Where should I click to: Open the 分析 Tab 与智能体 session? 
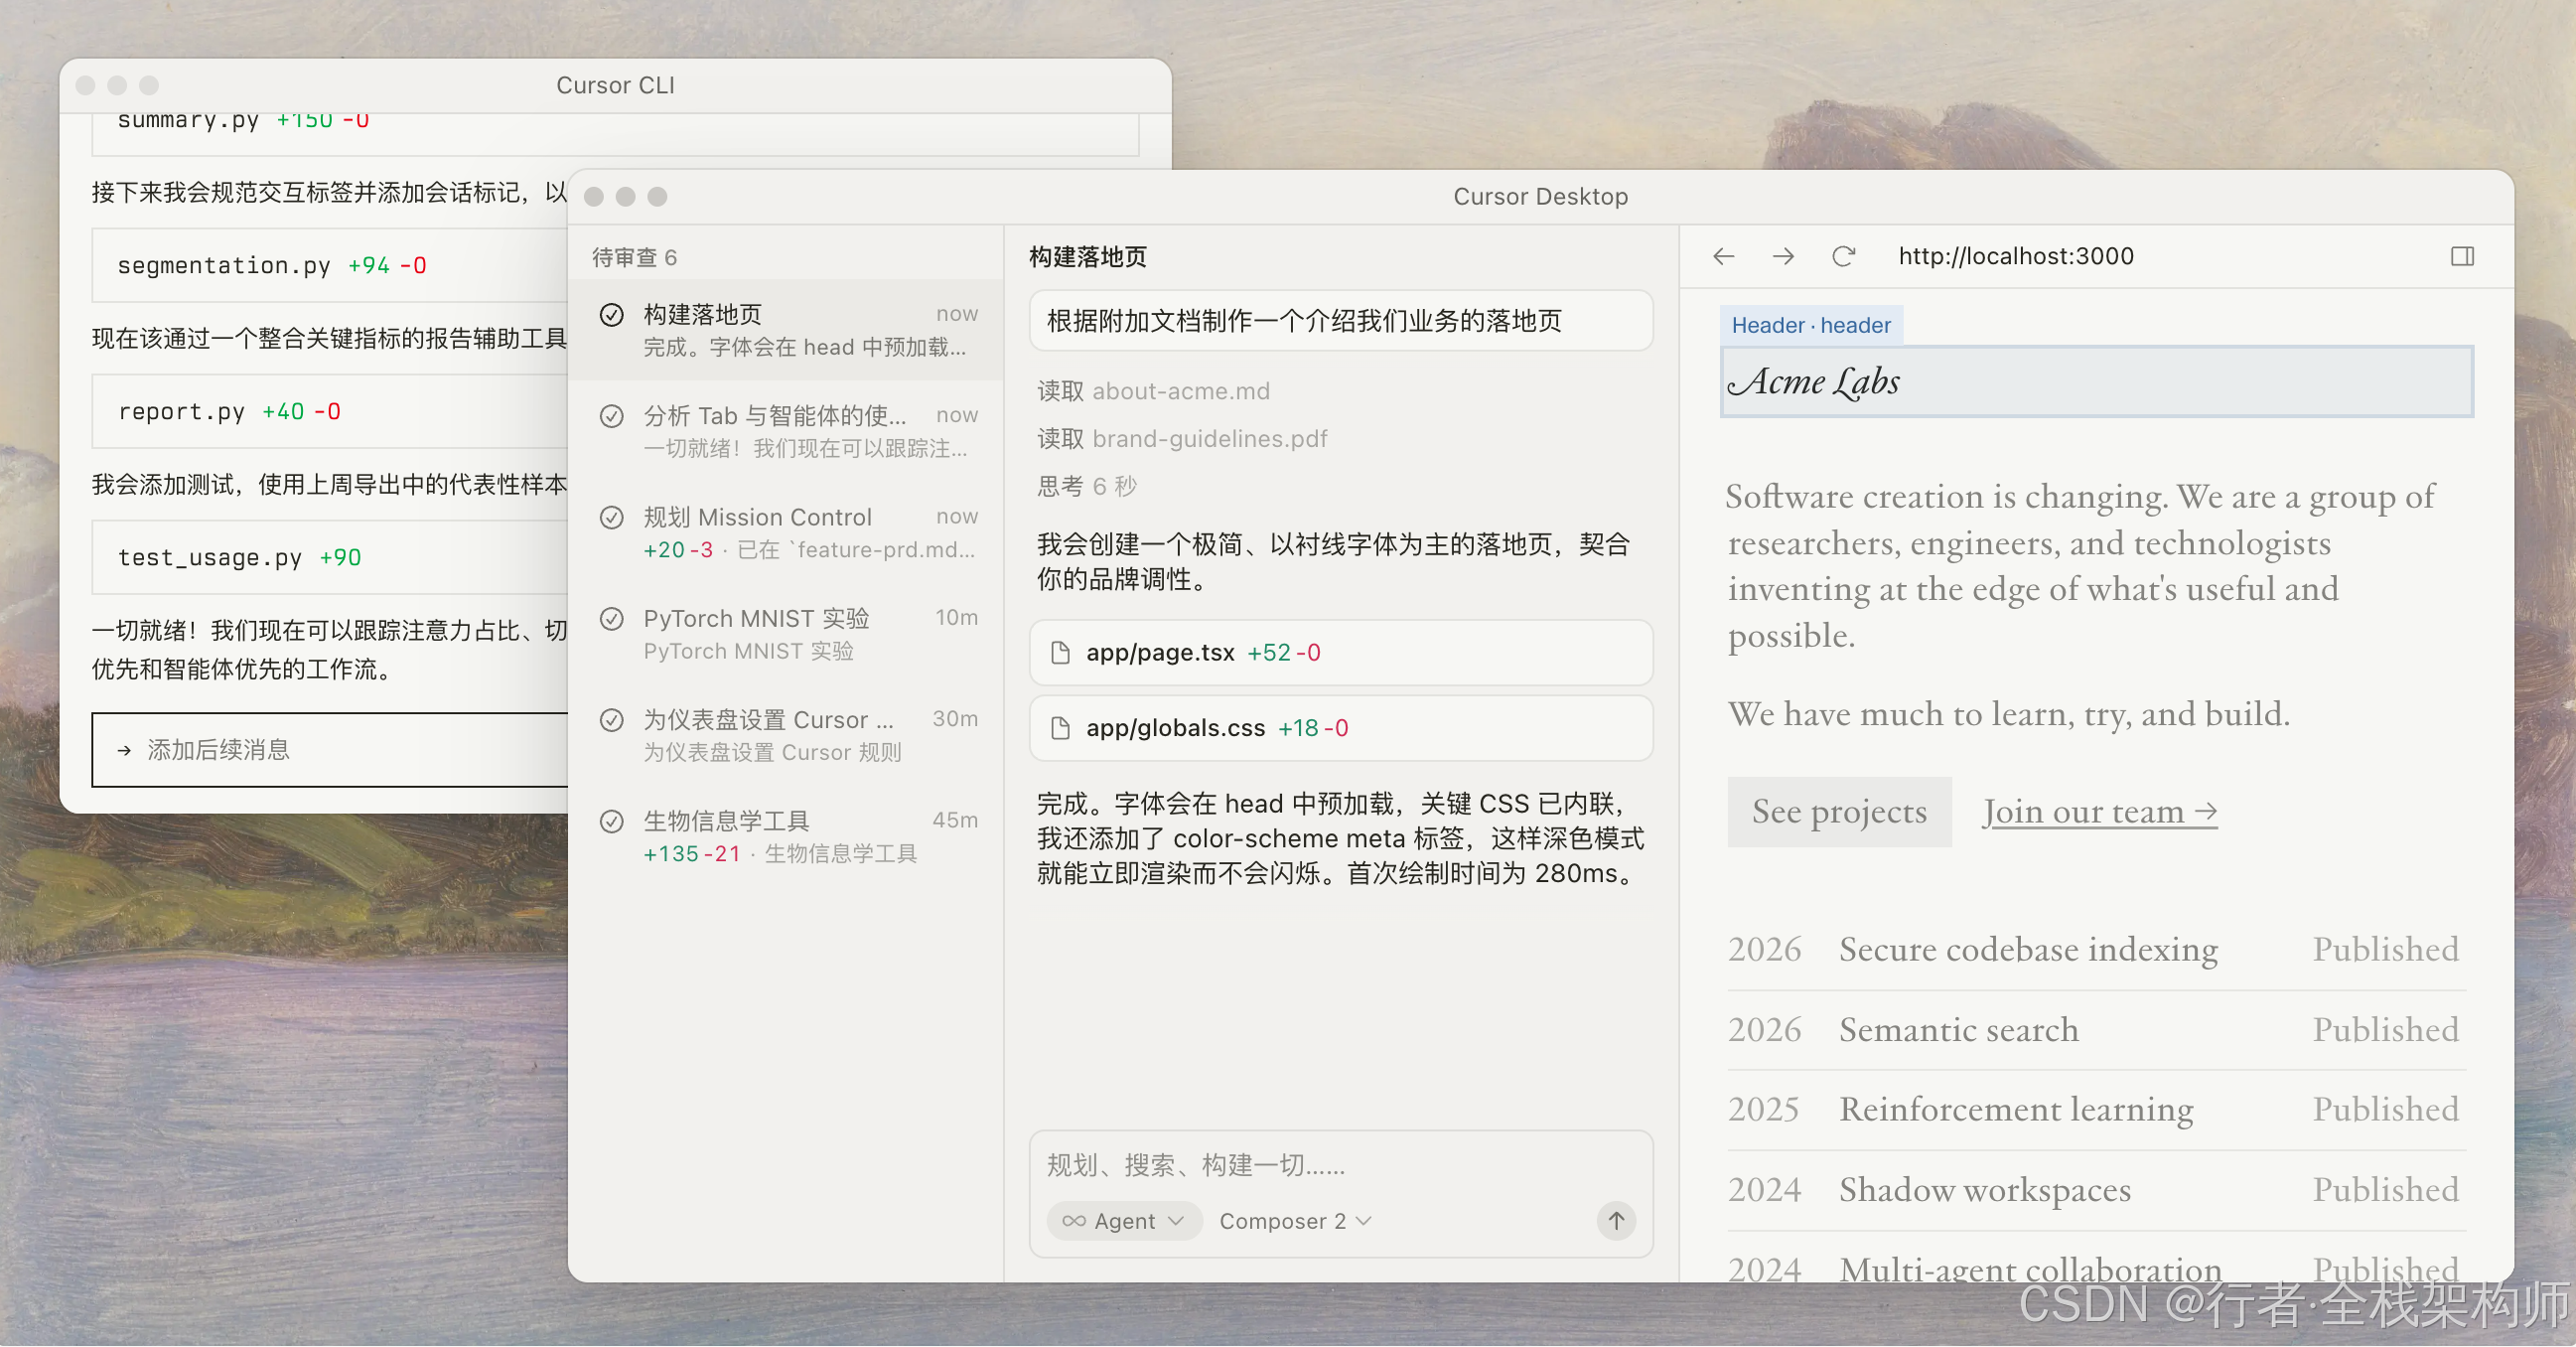click(x=786, y=431)
